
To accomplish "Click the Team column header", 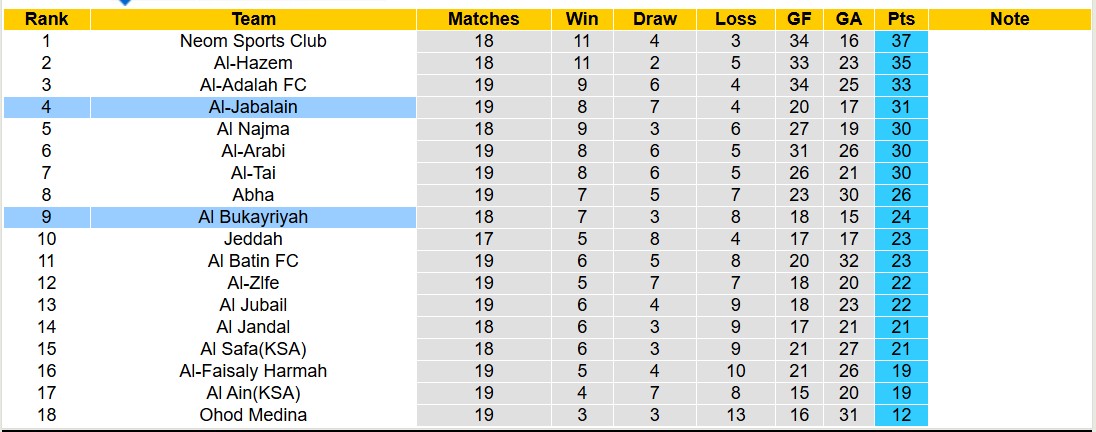I will pyautogui.click(x=253, y=19).
